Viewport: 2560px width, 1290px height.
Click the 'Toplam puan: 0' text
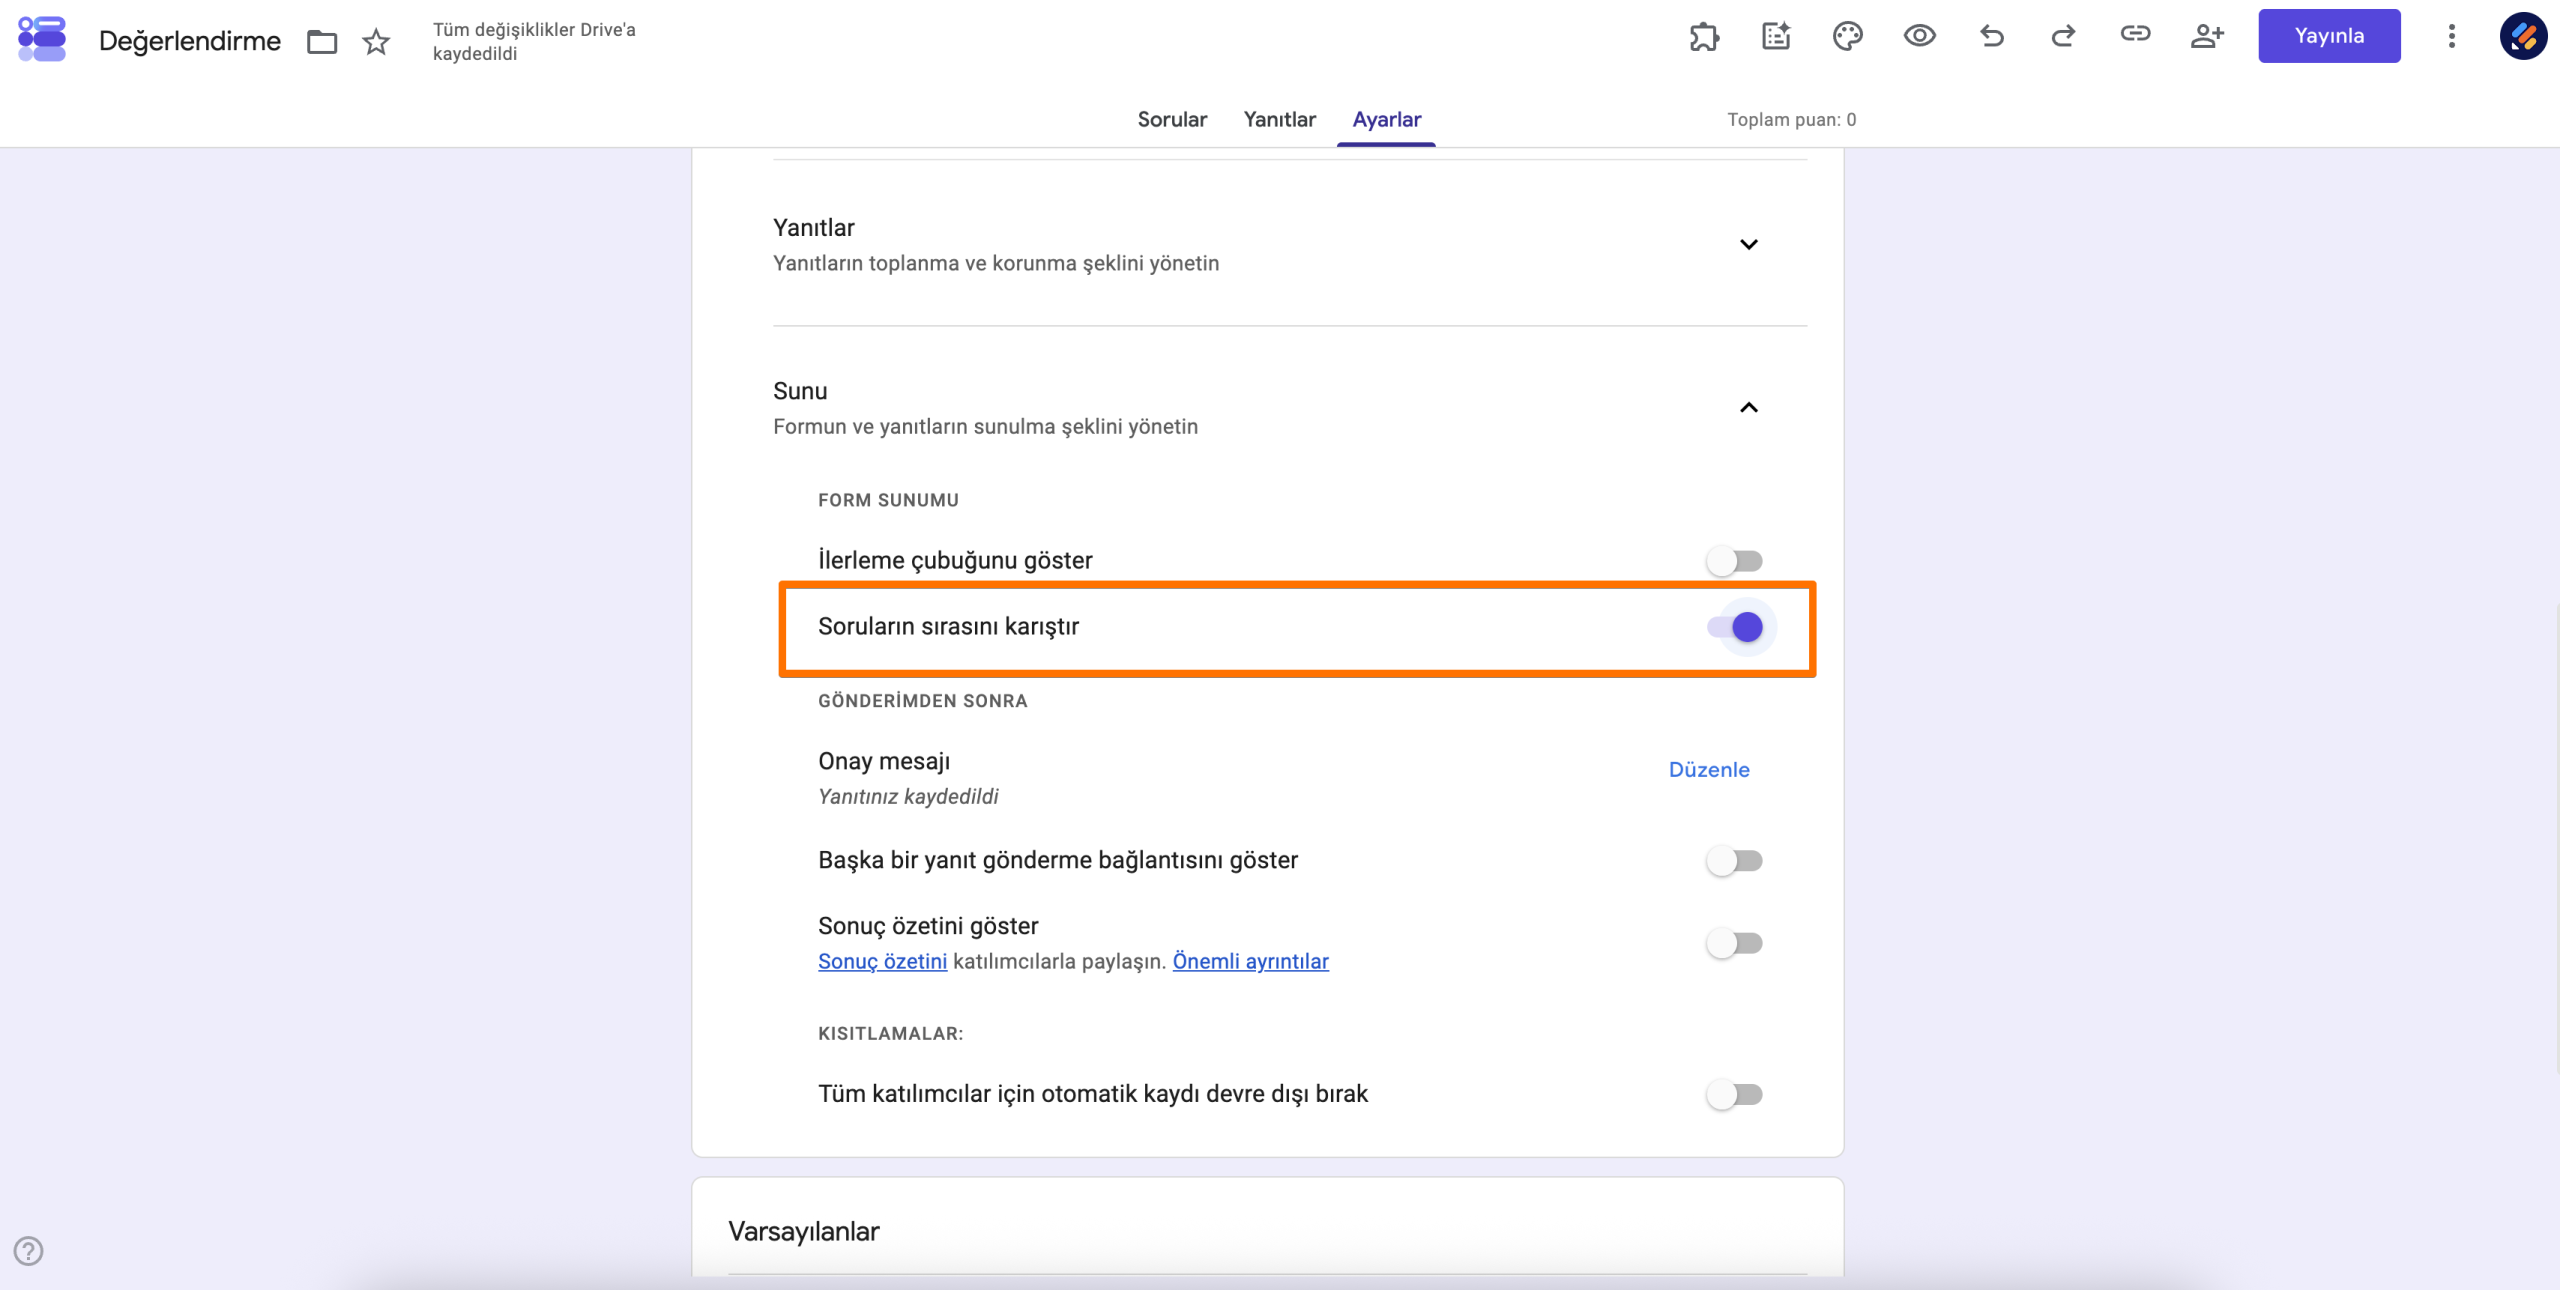pos(1791,119)
